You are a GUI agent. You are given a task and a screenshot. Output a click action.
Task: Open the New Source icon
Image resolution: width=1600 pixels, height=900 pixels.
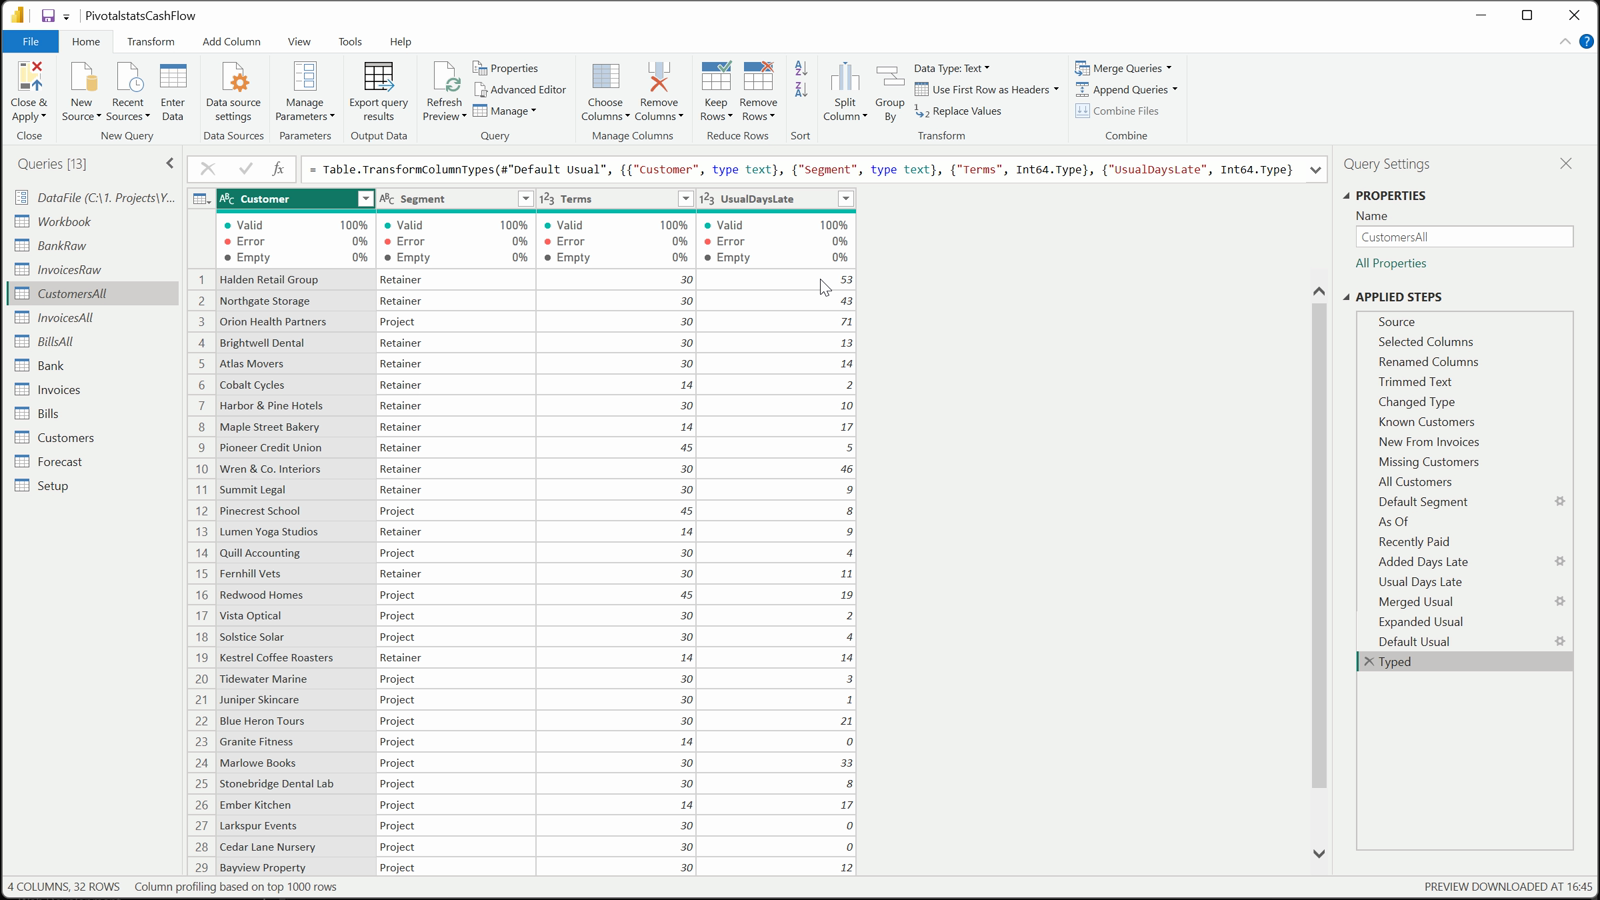click(82, 77)
